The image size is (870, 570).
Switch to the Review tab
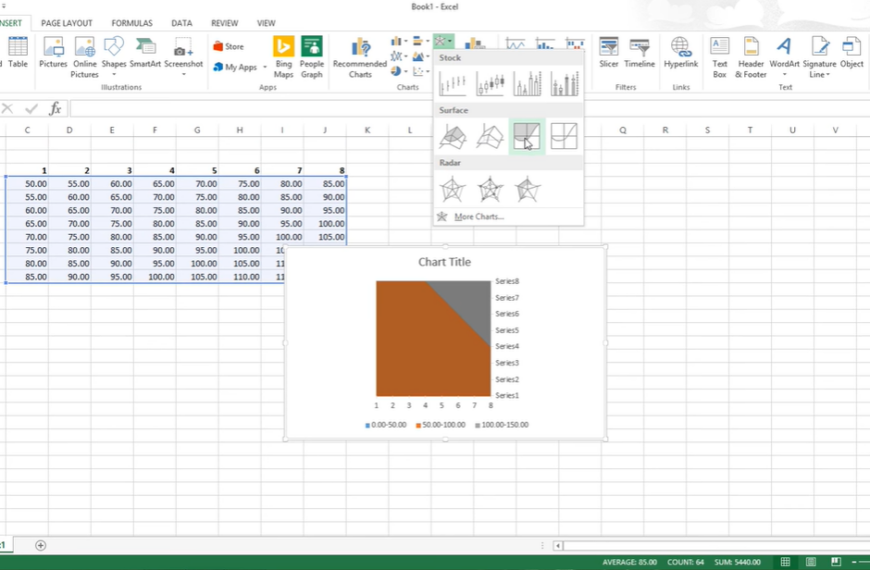pos(224,23)
